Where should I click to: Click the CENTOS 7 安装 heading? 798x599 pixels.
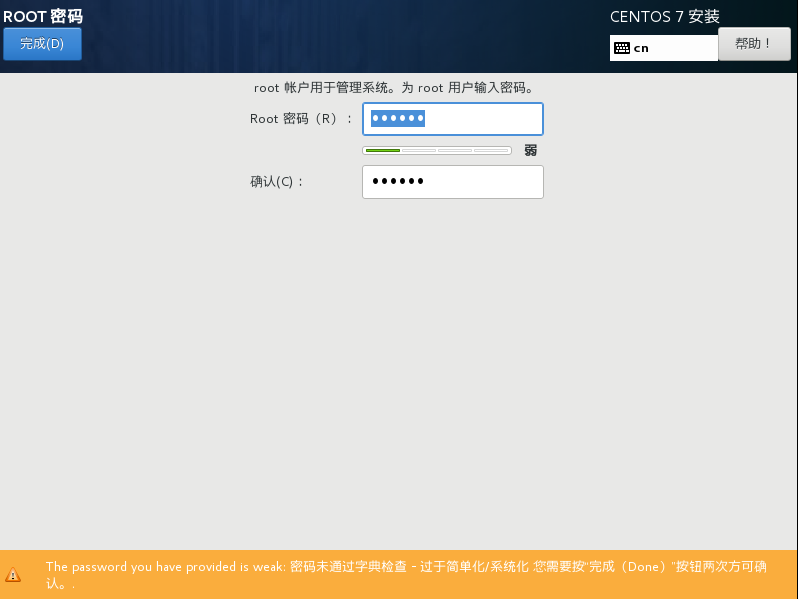click(665, 16)
